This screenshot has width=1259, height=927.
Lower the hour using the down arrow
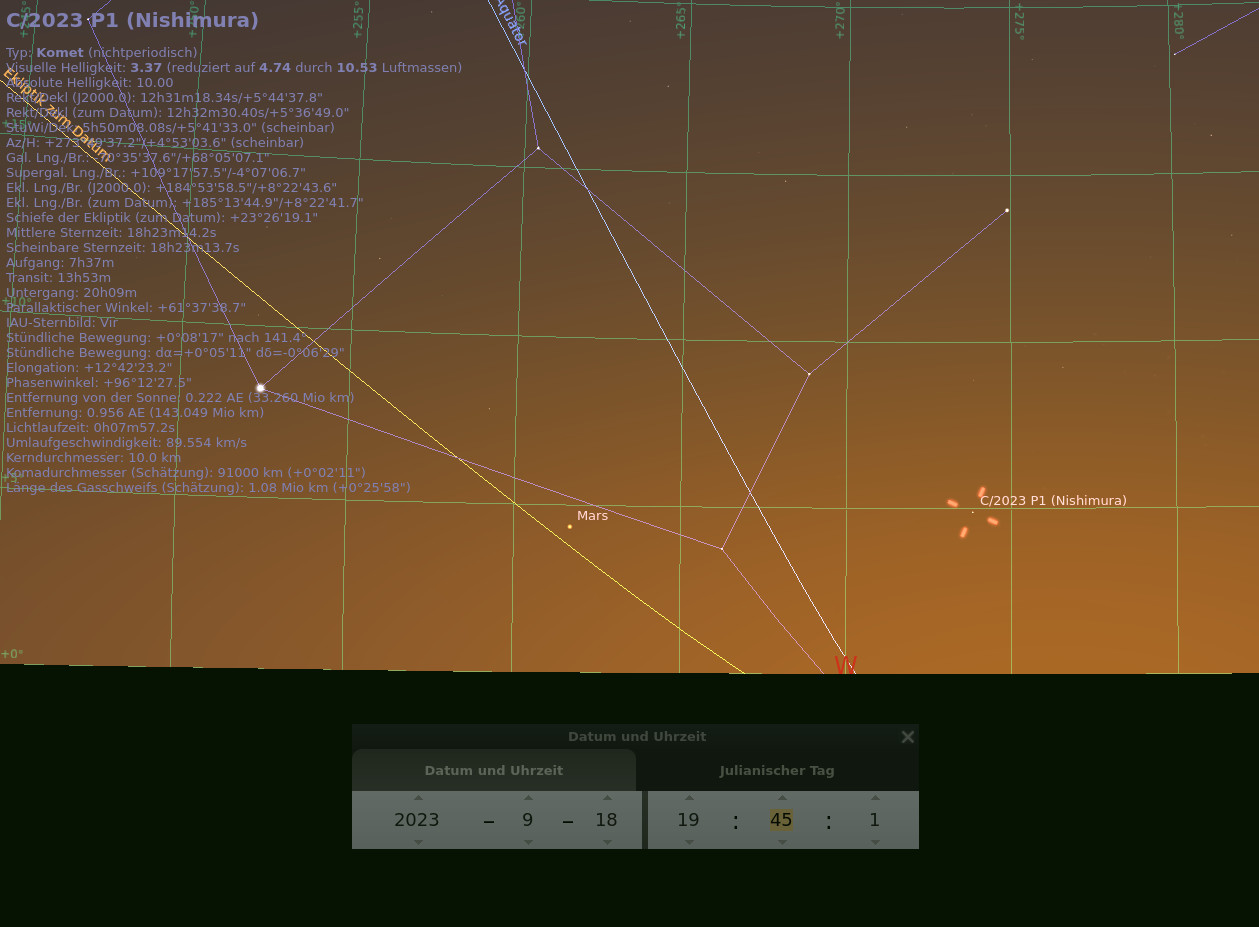tap(689, 842)
